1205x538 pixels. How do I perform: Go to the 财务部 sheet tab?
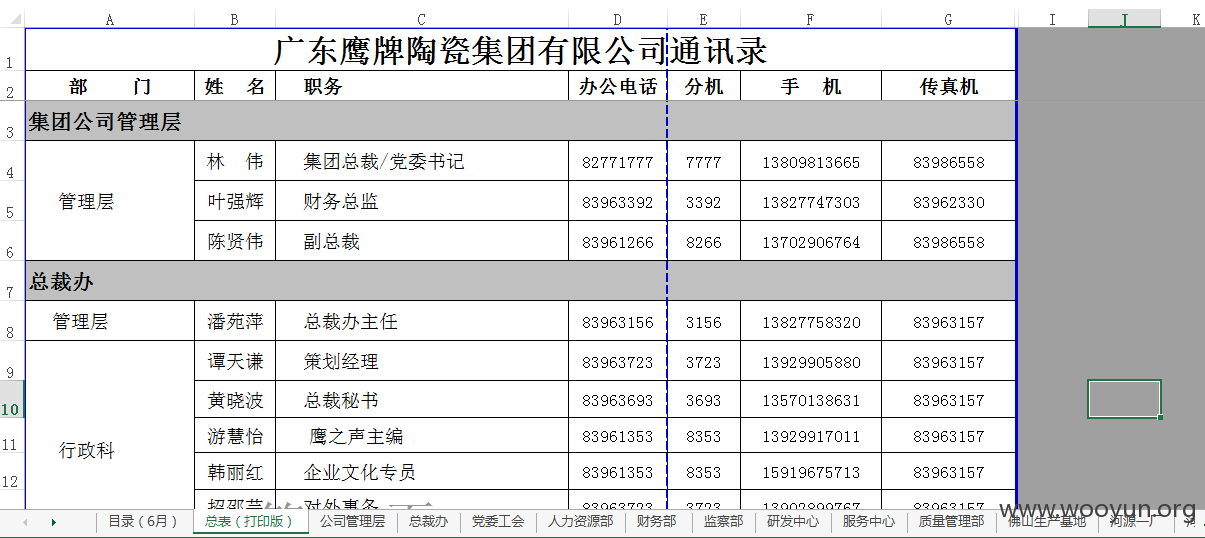point(656,521)
